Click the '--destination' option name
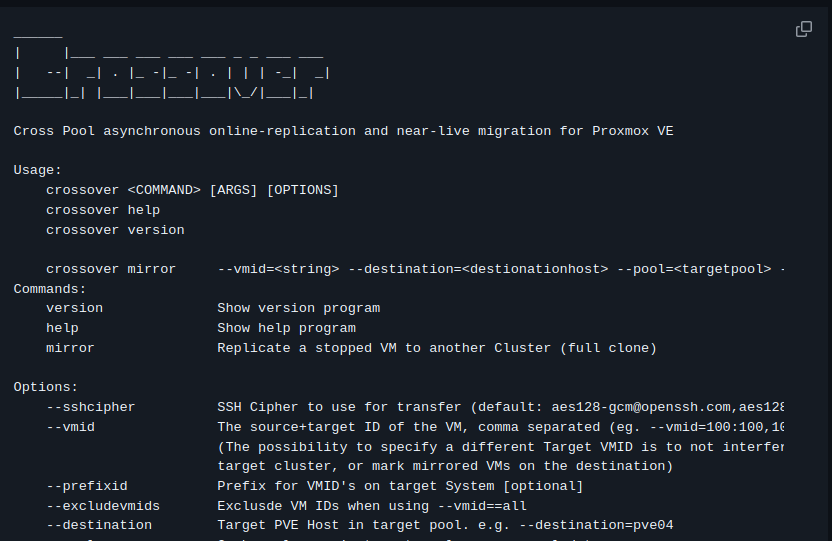Screen dimensions: 832x541 (99, 525)
